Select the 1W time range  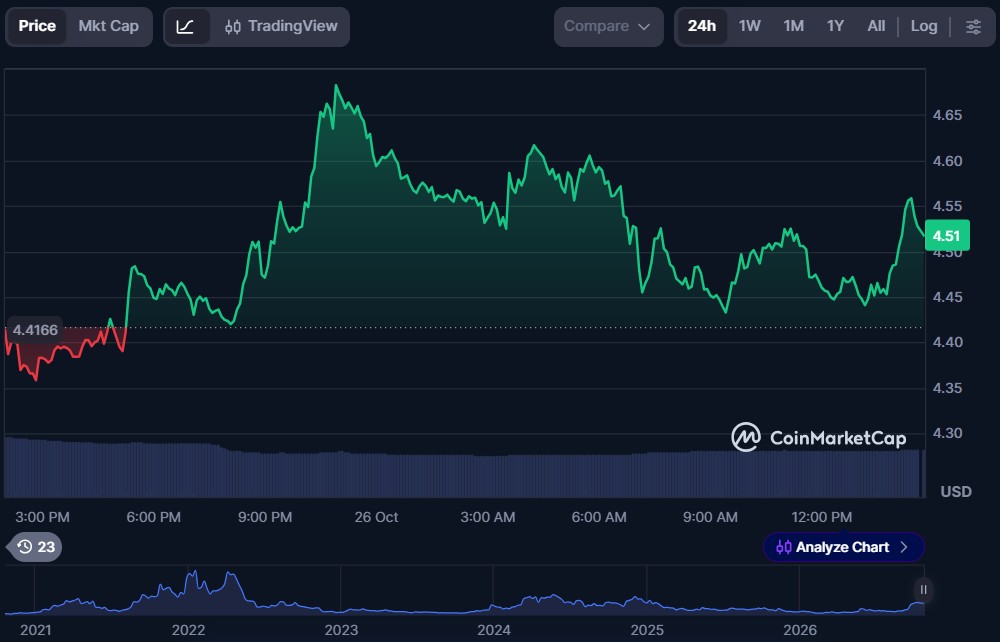(x=749, y=26)
